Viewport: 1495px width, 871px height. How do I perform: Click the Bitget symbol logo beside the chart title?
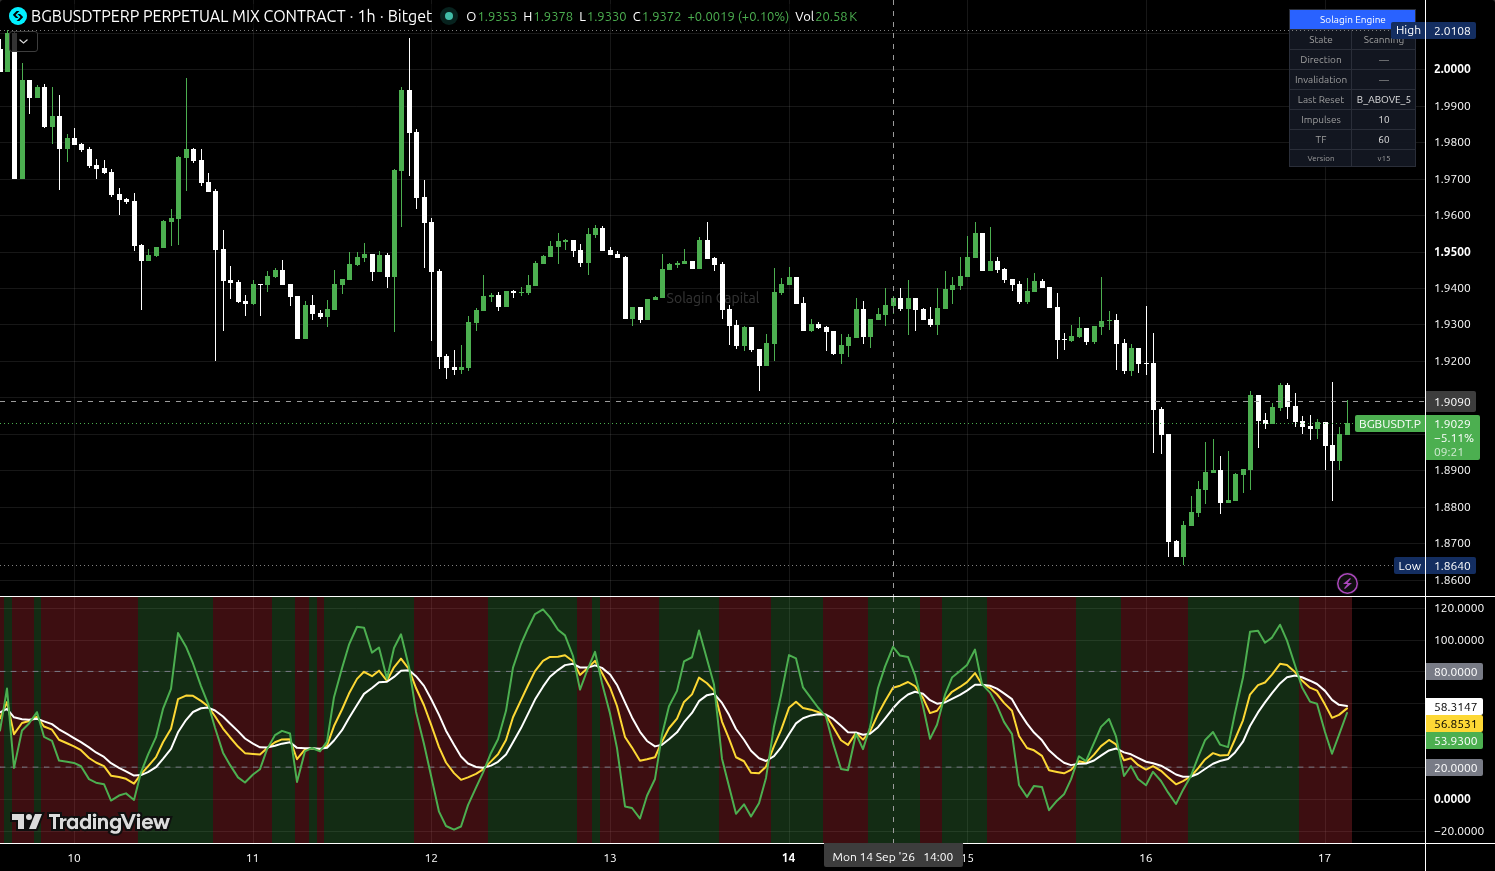(17, 16)
